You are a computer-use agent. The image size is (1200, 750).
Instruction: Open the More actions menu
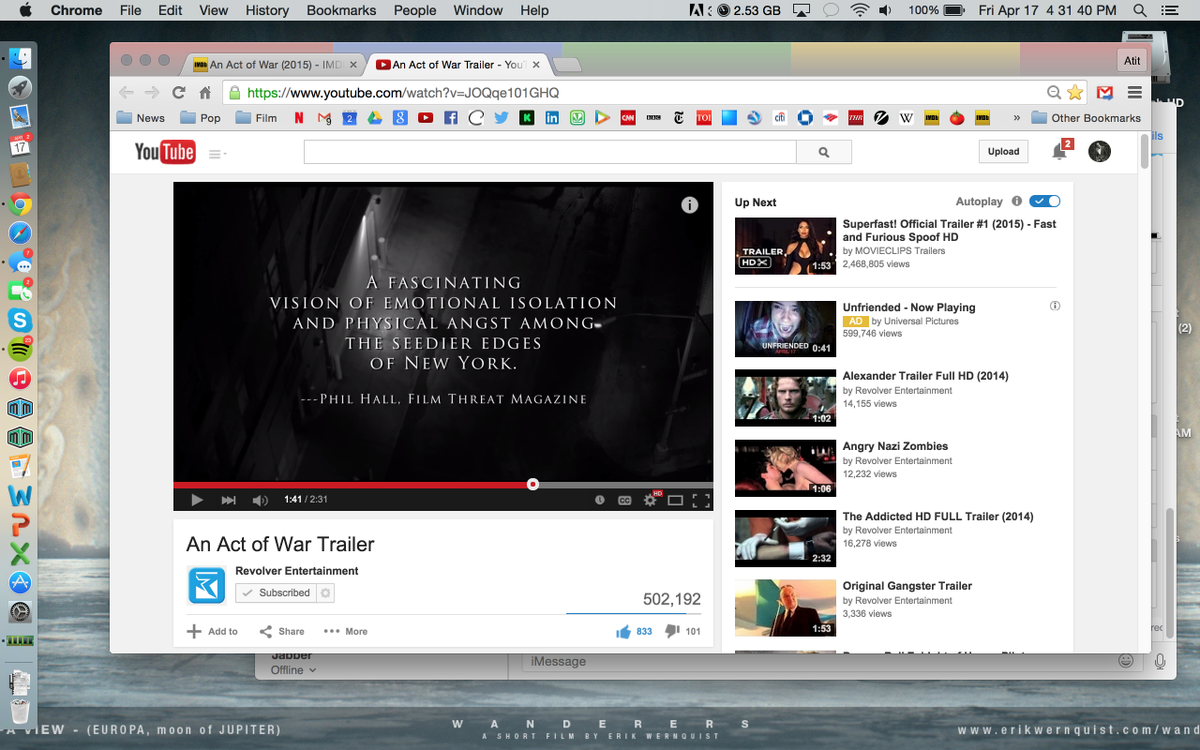[346, 631]
